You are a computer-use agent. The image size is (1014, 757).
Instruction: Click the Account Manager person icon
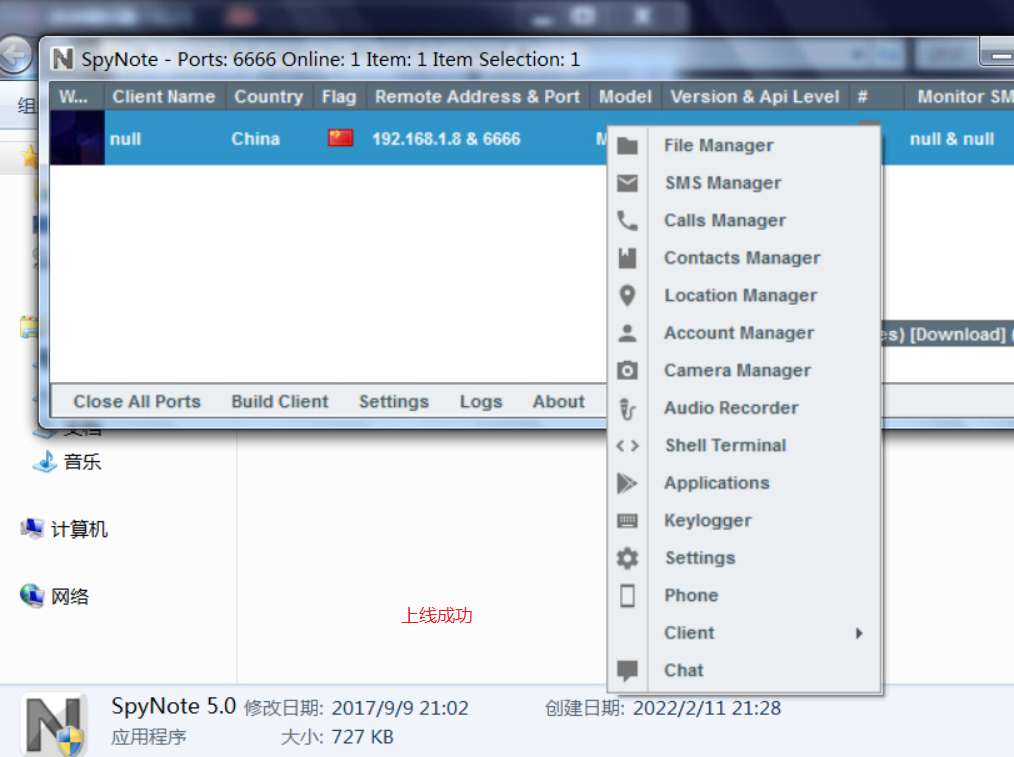pos(627,334)
